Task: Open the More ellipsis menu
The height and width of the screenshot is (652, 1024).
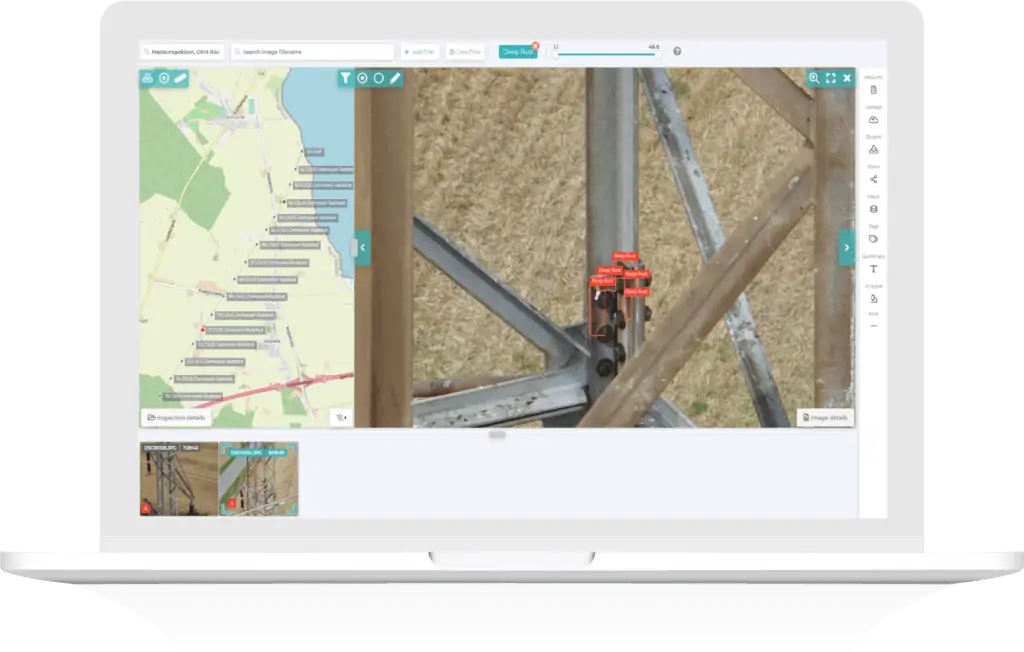Action: coord(874,325)
